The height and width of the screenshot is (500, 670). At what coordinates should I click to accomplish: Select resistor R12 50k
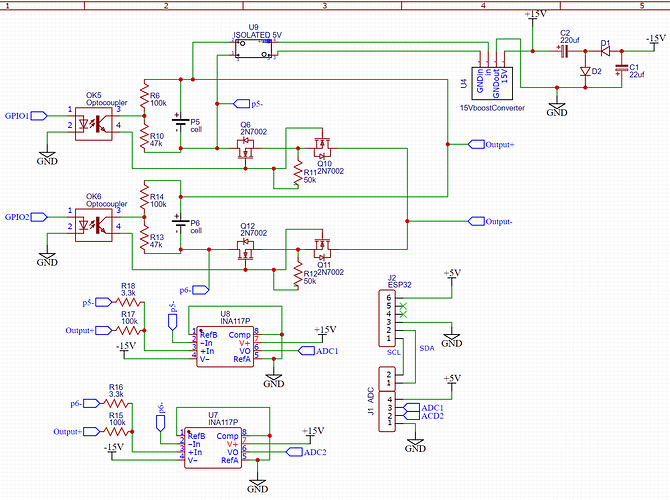tap(298, 274)
